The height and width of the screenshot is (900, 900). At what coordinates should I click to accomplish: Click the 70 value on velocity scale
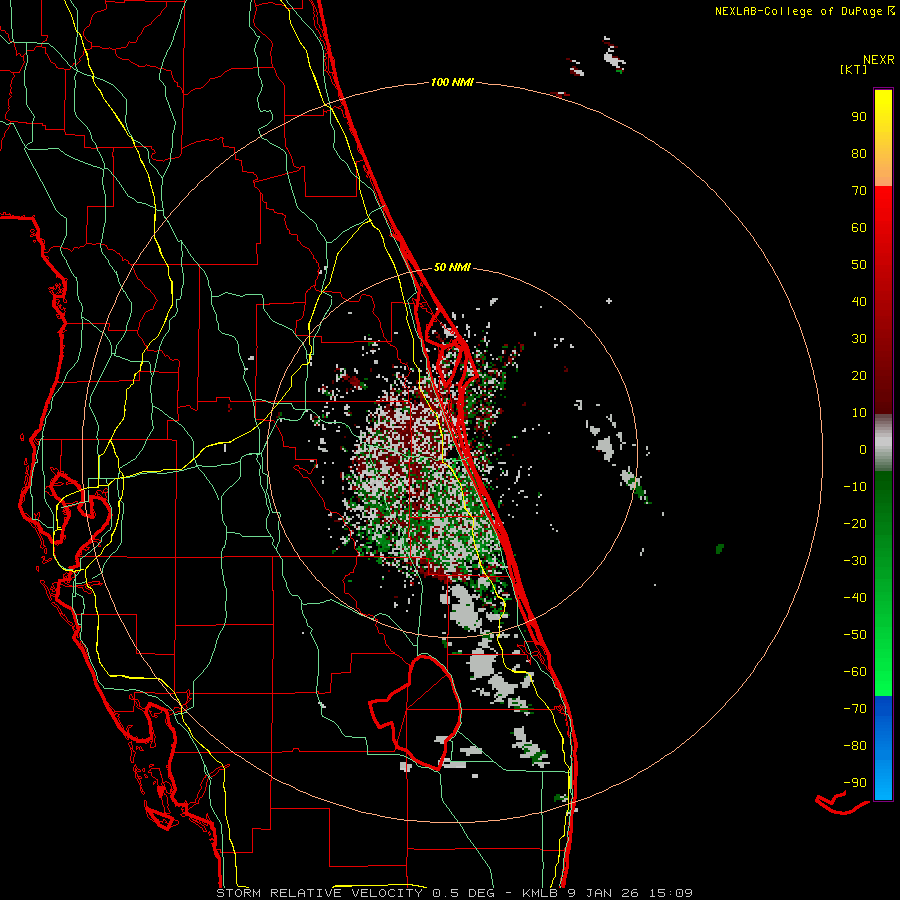point(859,191)
